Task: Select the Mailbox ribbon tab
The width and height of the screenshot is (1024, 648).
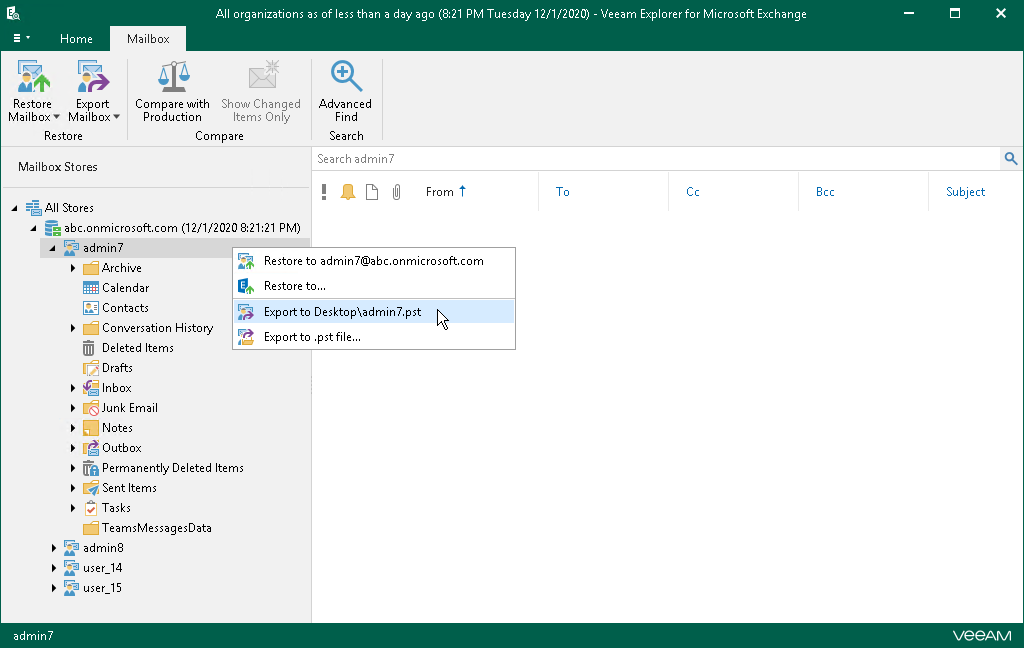Action: tap(148, 39)
